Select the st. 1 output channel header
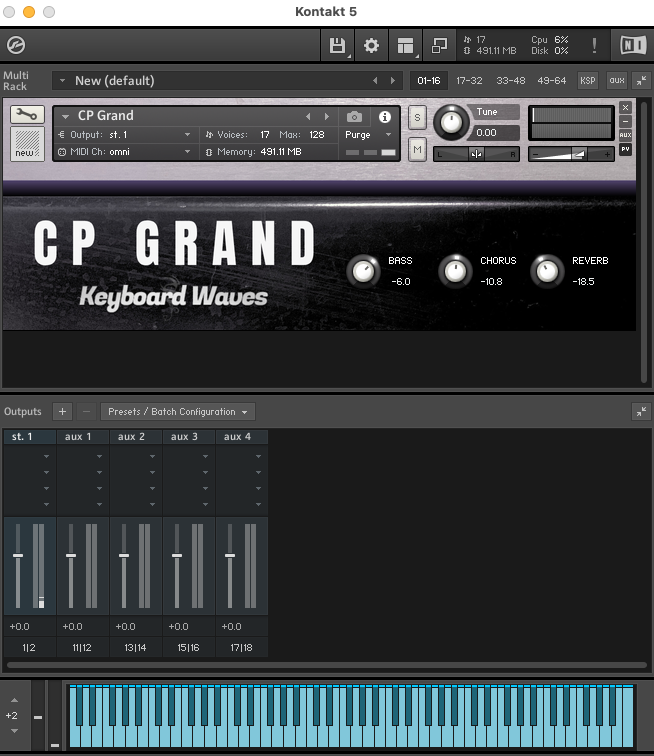The image size is (654, 756). pyautogui.click(x=30, y=437)
